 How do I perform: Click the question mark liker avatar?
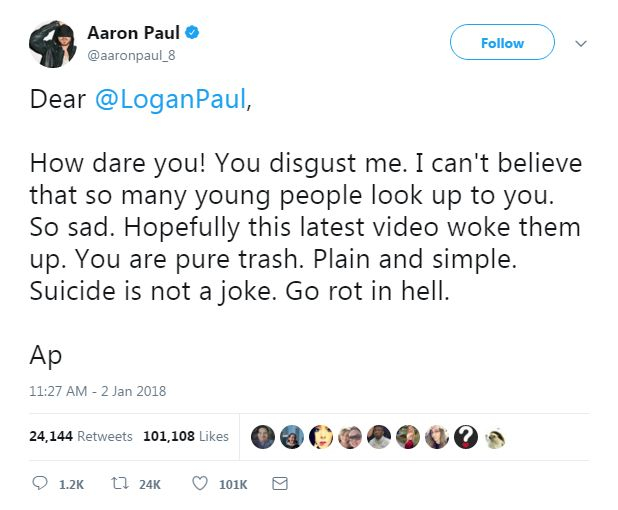tap(465, 436)
